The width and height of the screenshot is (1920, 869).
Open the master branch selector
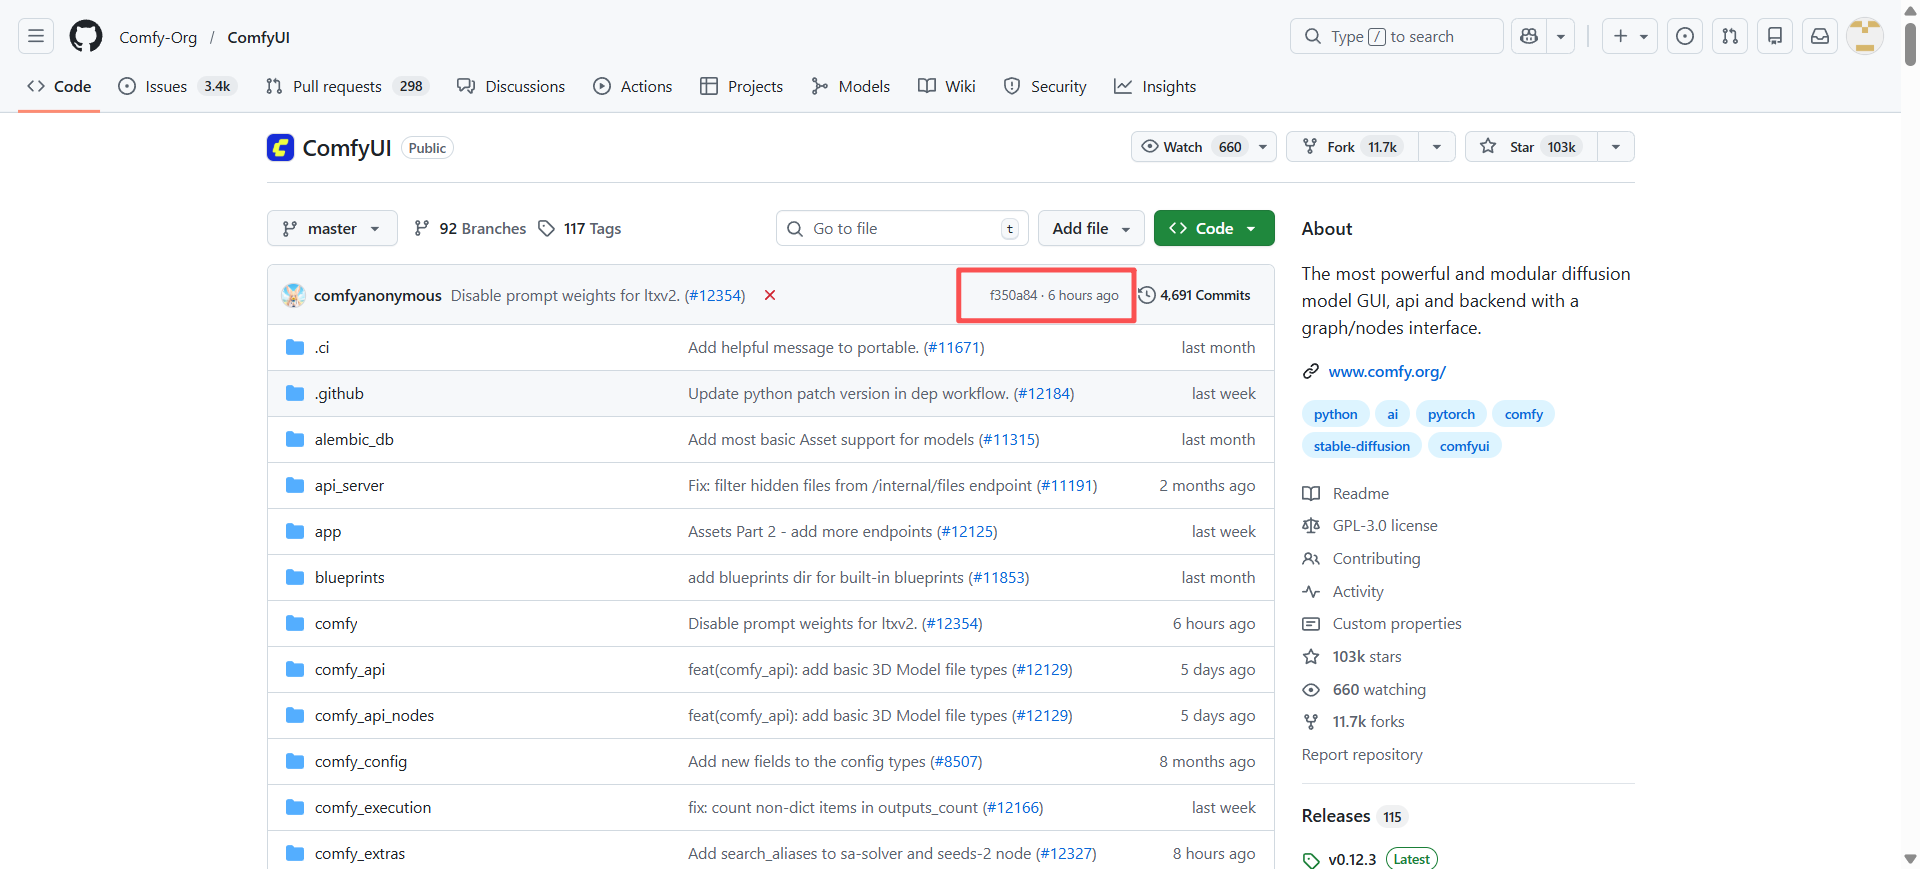point(332,228)
